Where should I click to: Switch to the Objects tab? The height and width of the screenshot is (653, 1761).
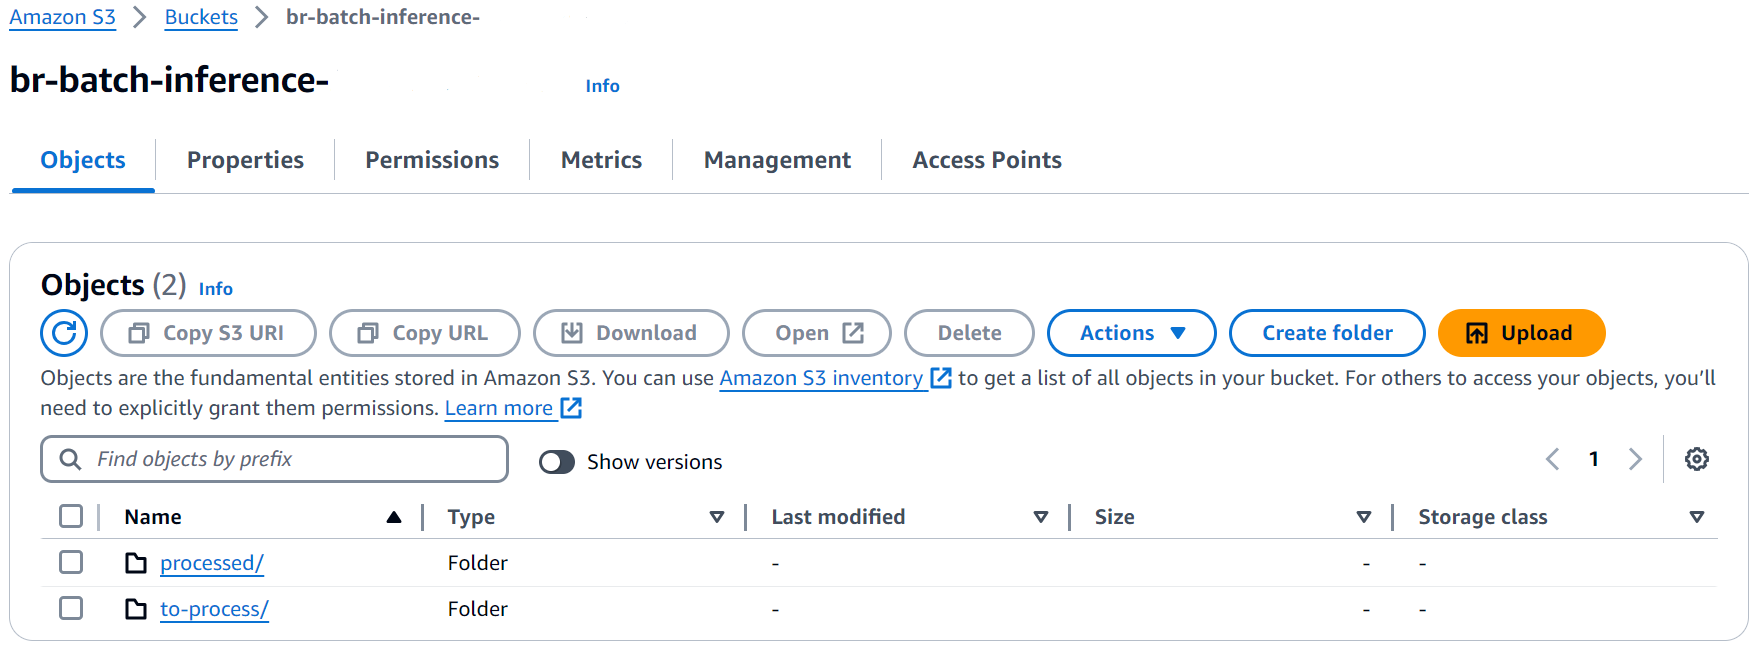coord(83,160)
